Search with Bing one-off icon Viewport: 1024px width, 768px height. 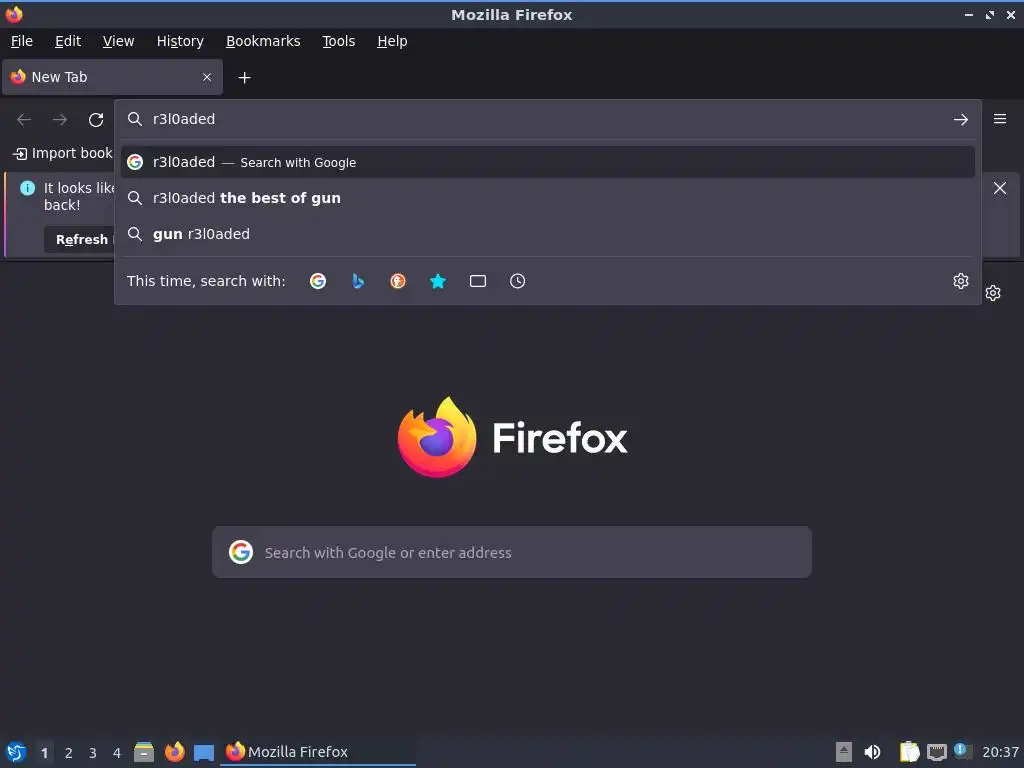pos(358,281)
